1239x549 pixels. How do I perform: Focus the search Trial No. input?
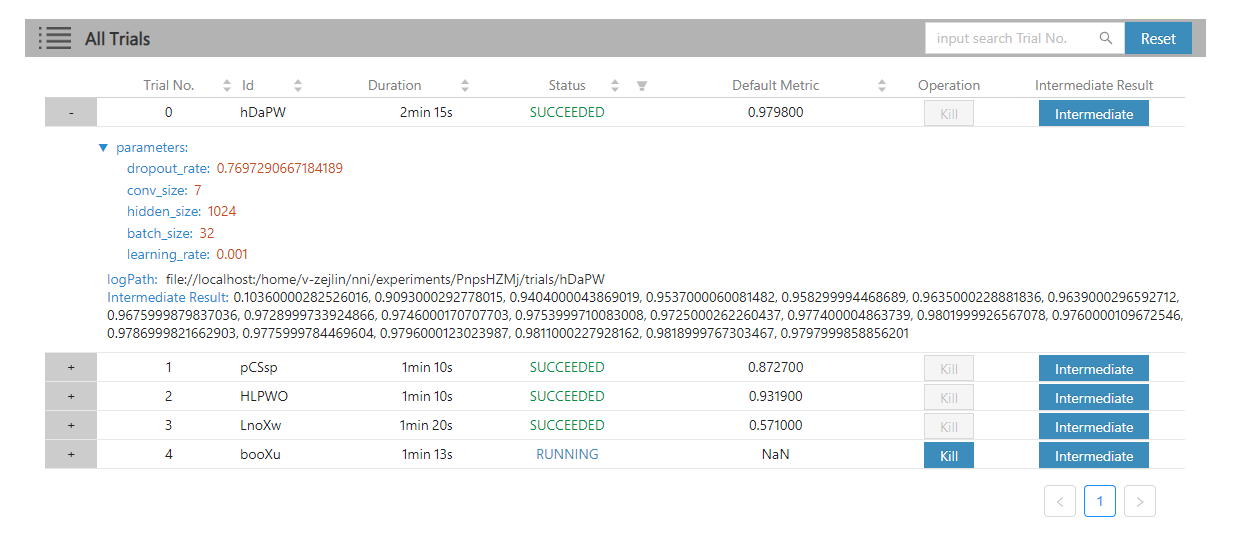[x=1010, y=39]
